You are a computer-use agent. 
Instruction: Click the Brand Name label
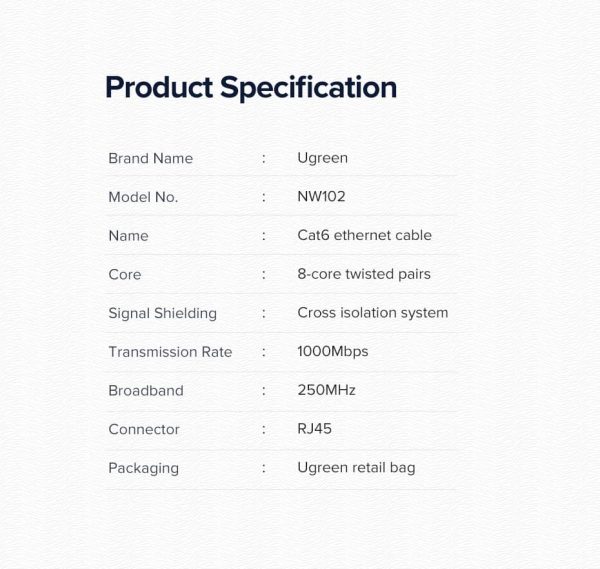tap(150, 158)
